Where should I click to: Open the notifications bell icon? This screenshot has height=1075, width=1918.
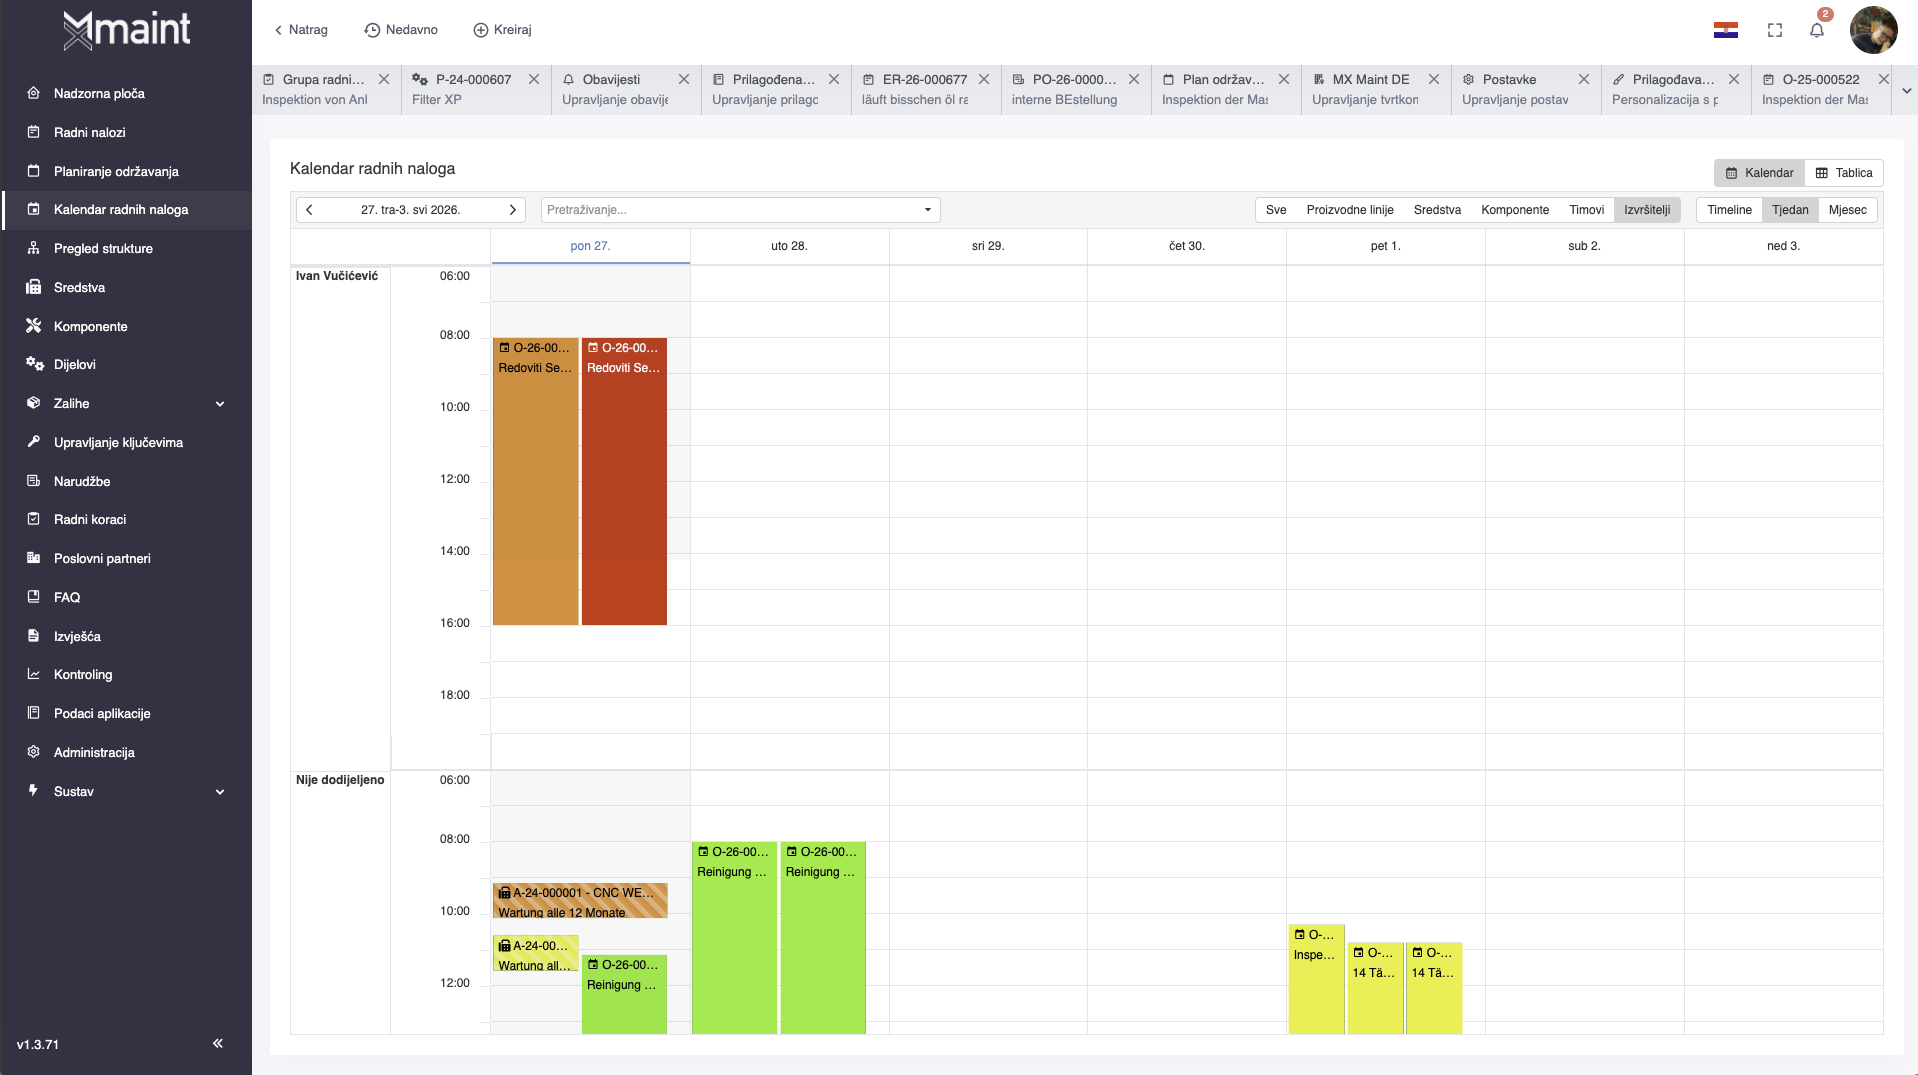pos(1816,30)
